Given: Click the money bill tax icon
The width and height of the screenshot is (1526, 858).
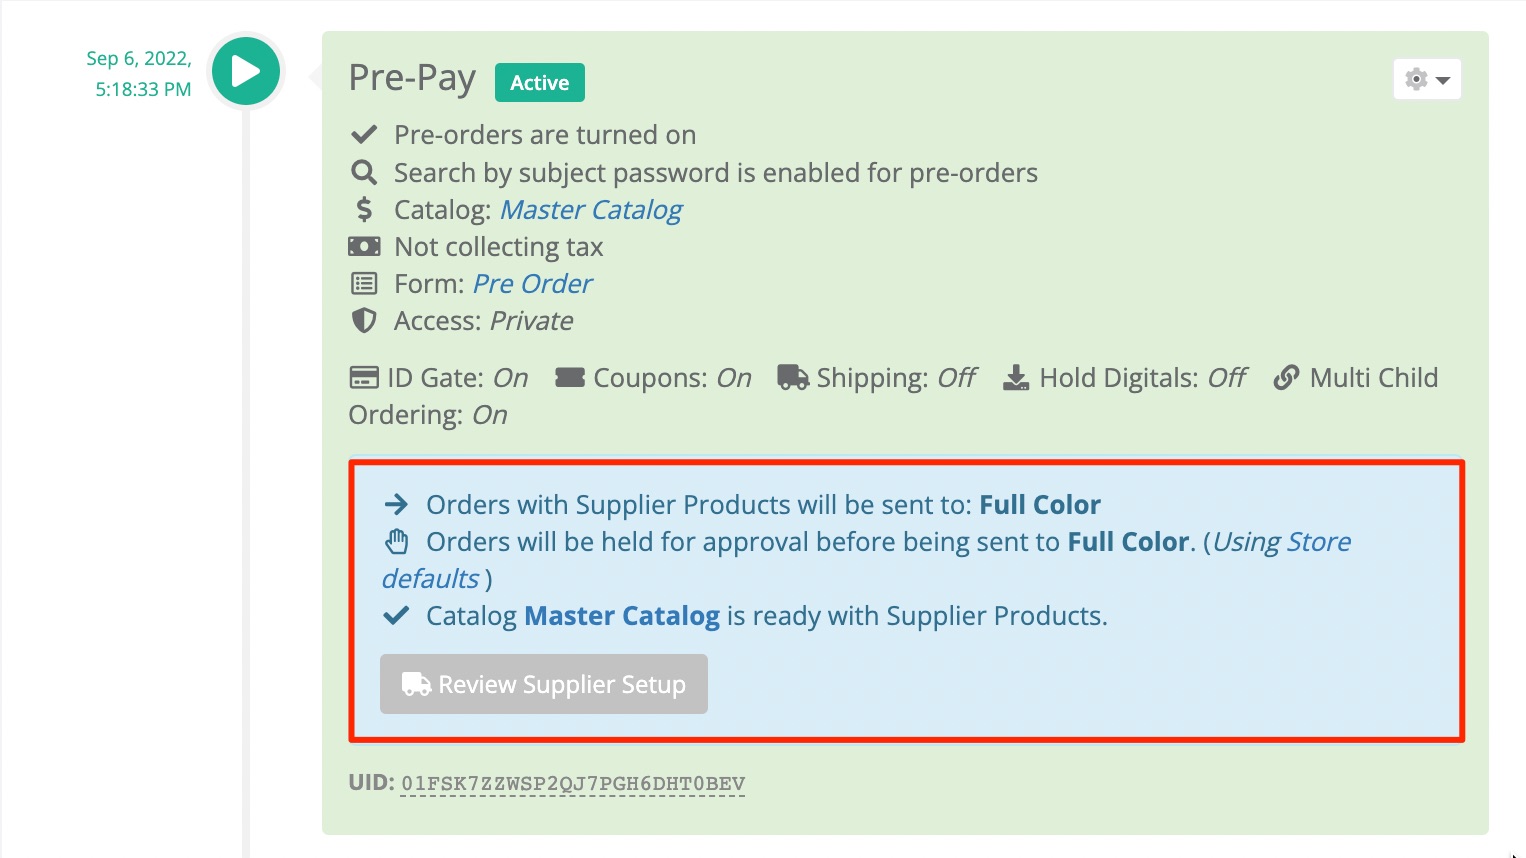Looking at the screenshot, I should (x=364, y=246).
